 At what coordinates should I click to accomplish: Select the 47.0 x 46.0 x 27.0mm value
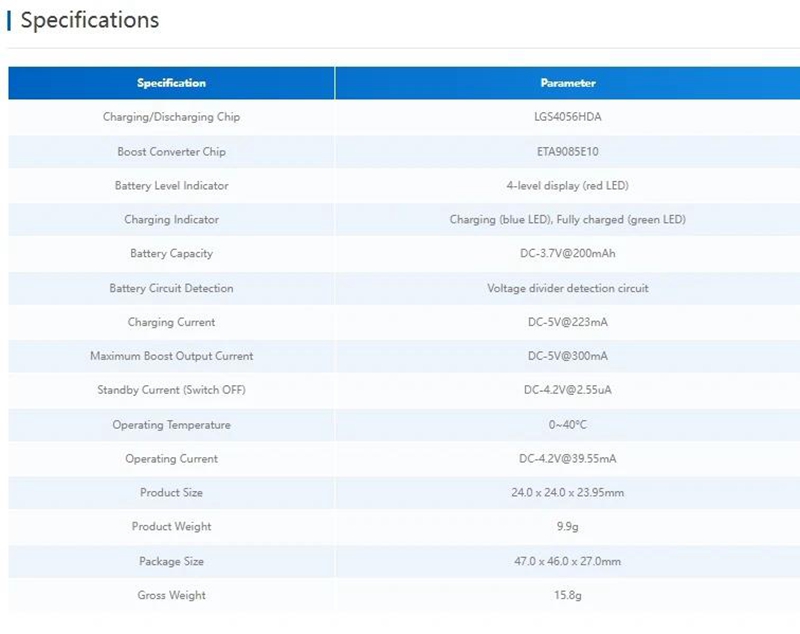[x=567, y=562]
